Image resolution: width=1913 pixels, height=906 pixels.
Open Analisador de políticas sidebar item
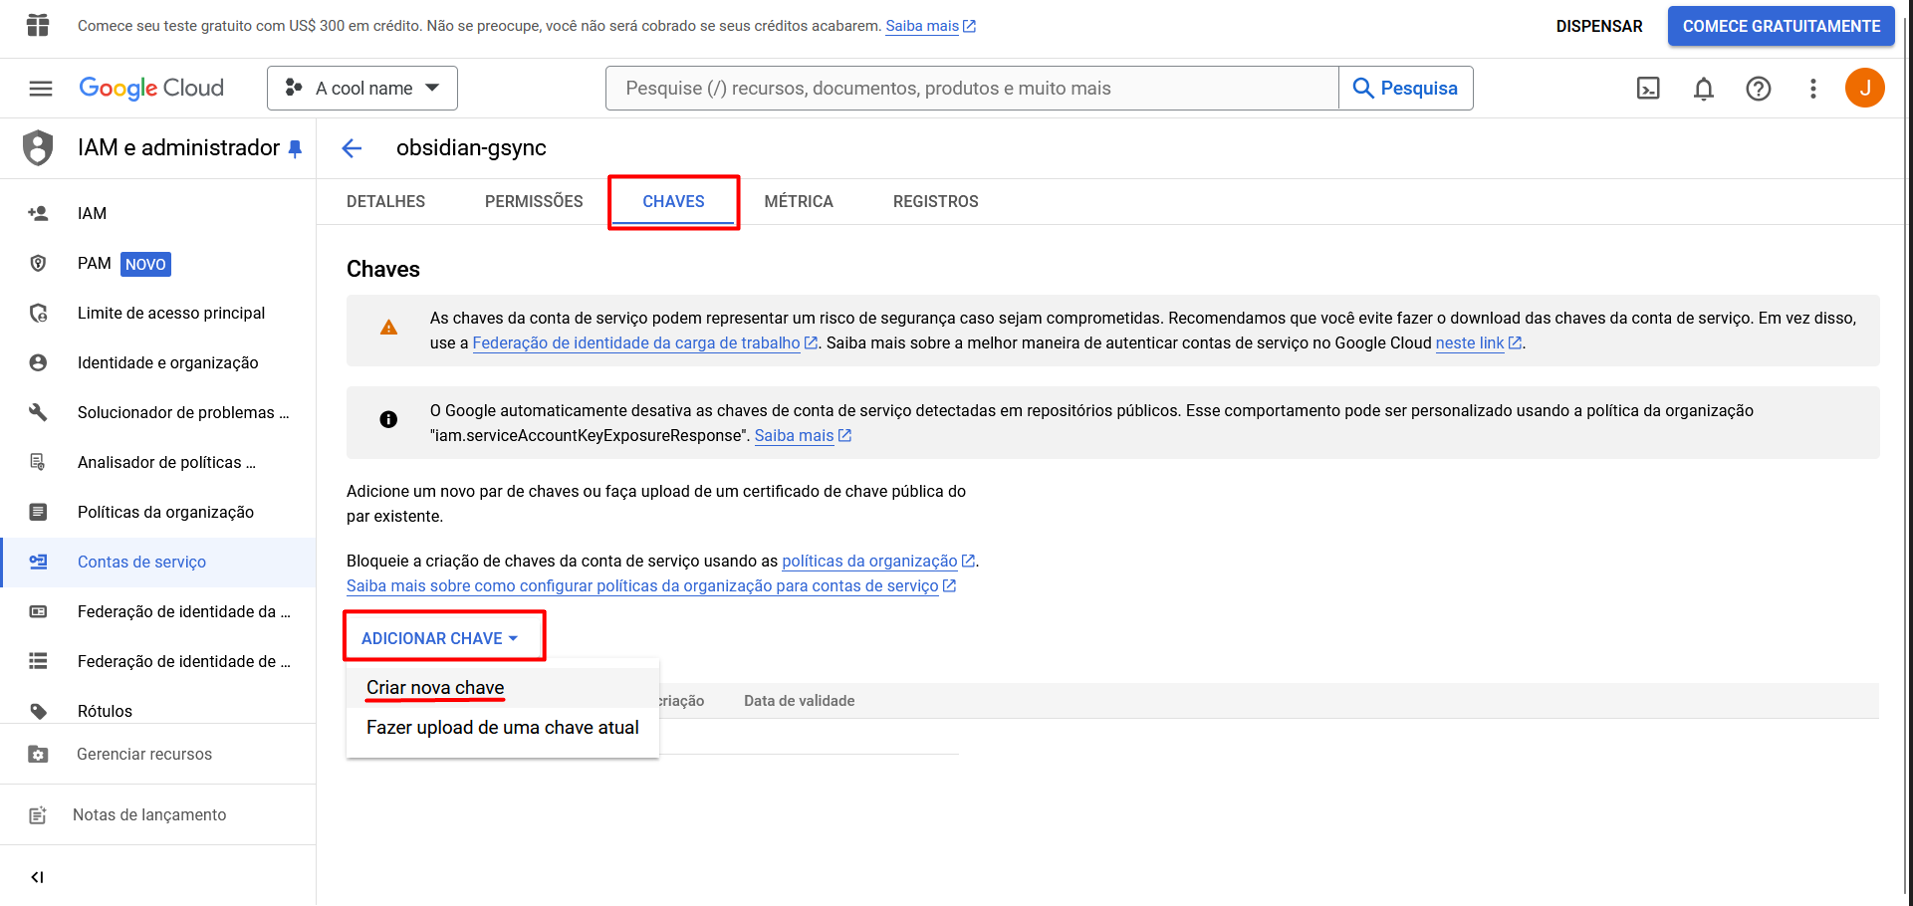[158, 462]
